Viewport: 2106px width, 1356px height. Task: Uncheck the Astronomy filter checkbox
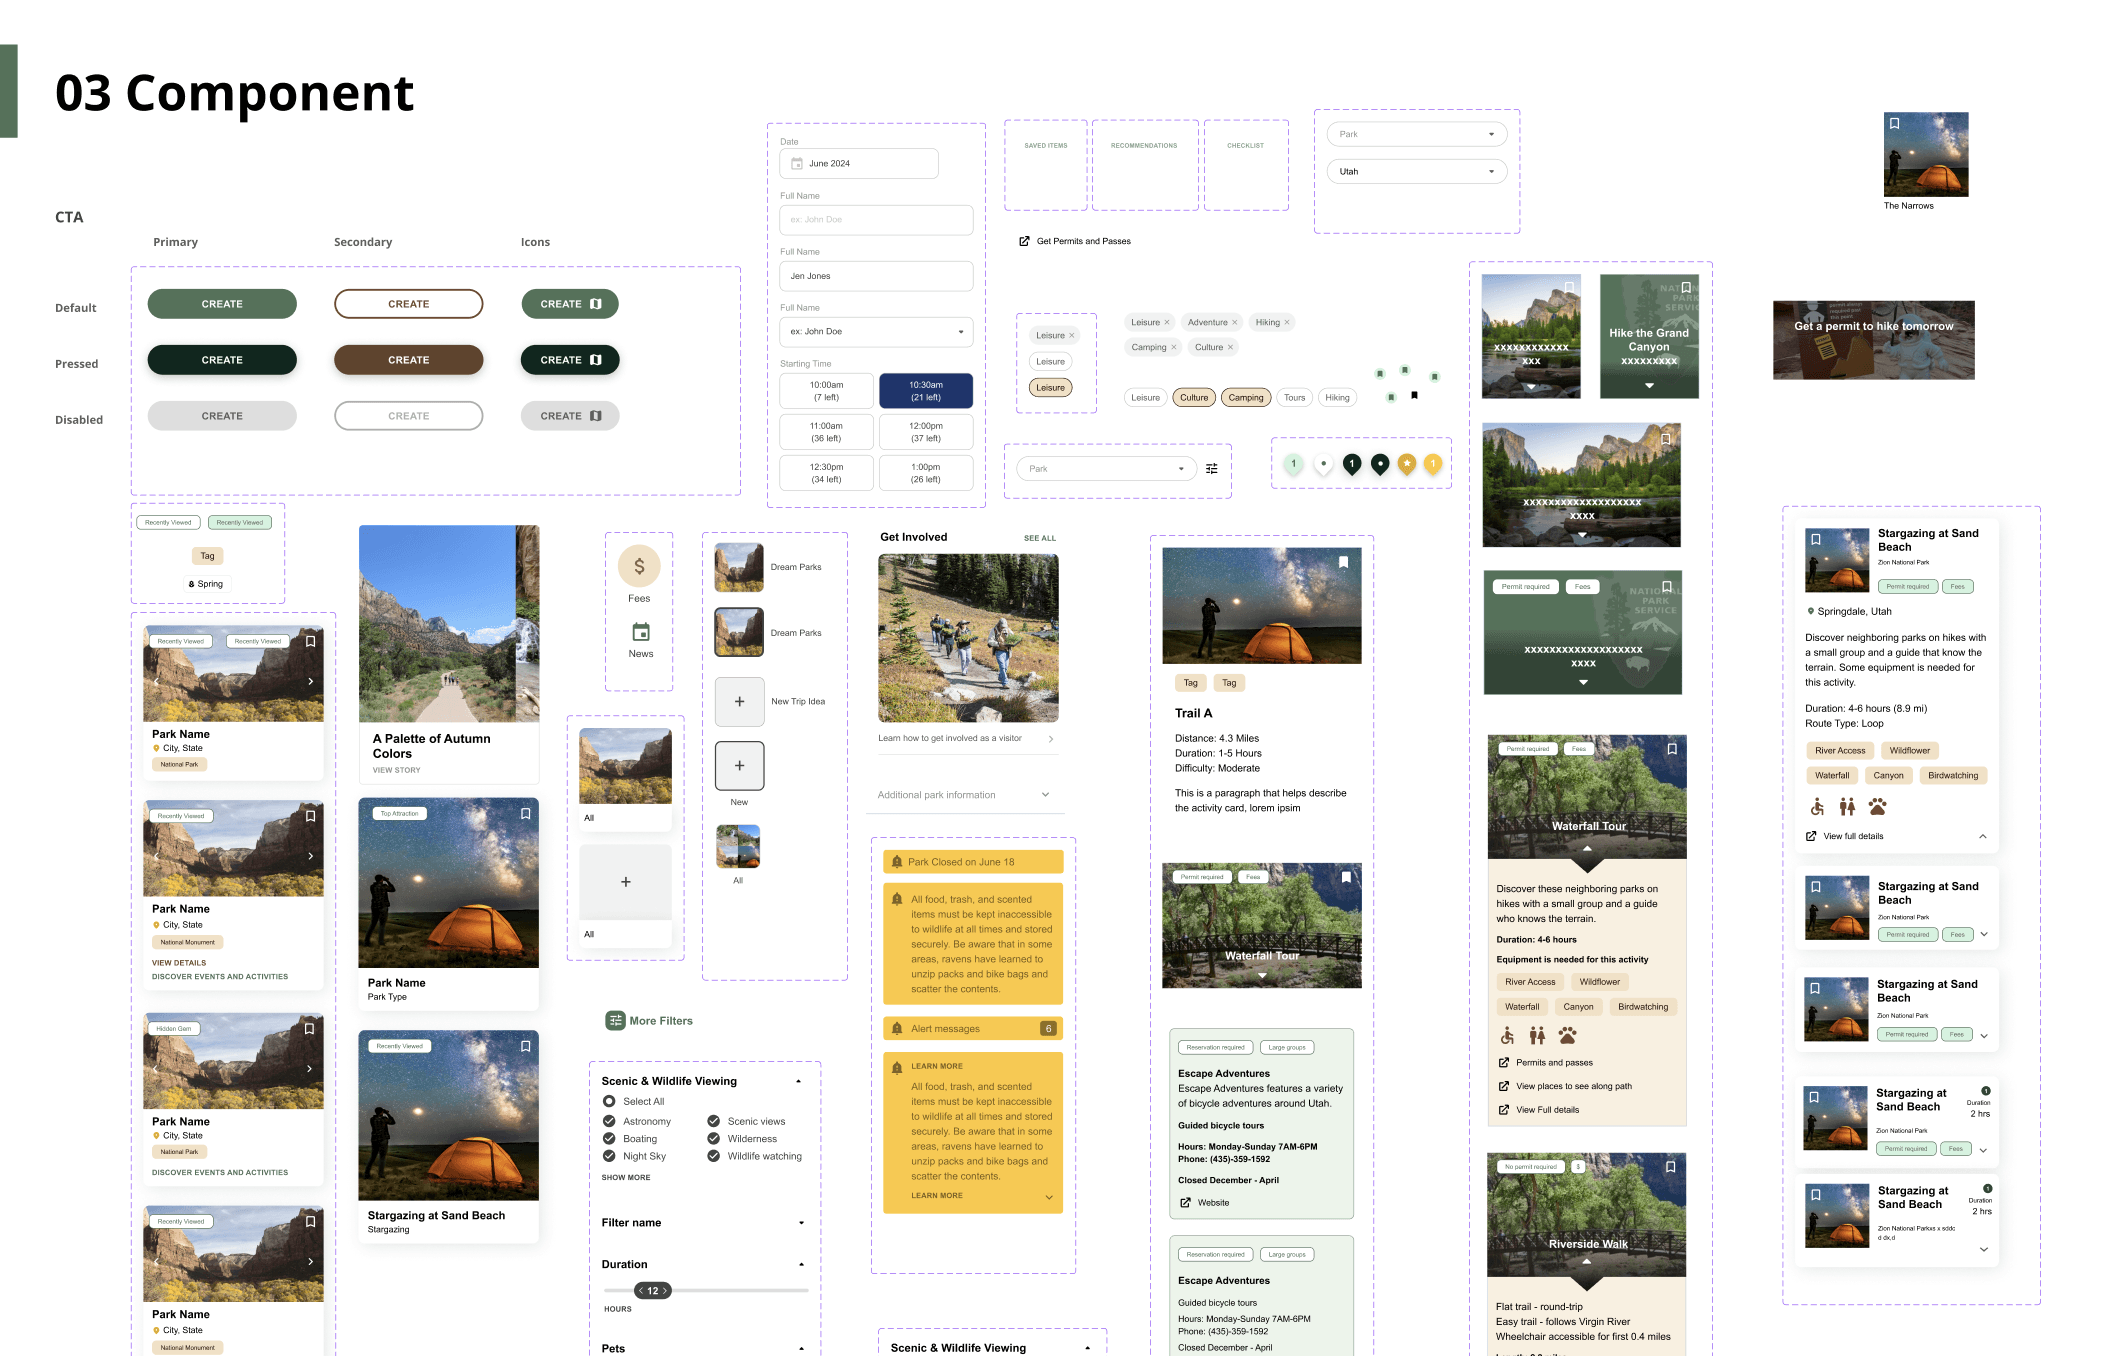609,1121
